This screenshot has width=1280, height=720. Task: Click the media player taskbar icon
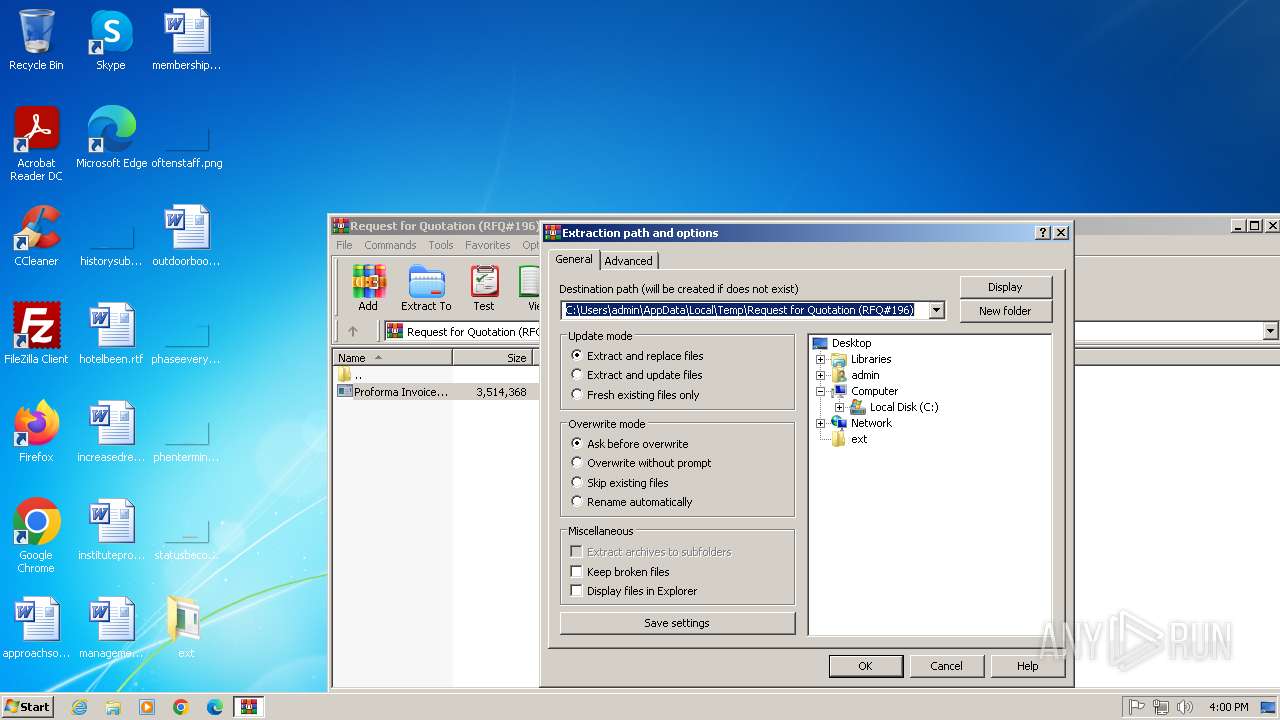coord(147,707)
